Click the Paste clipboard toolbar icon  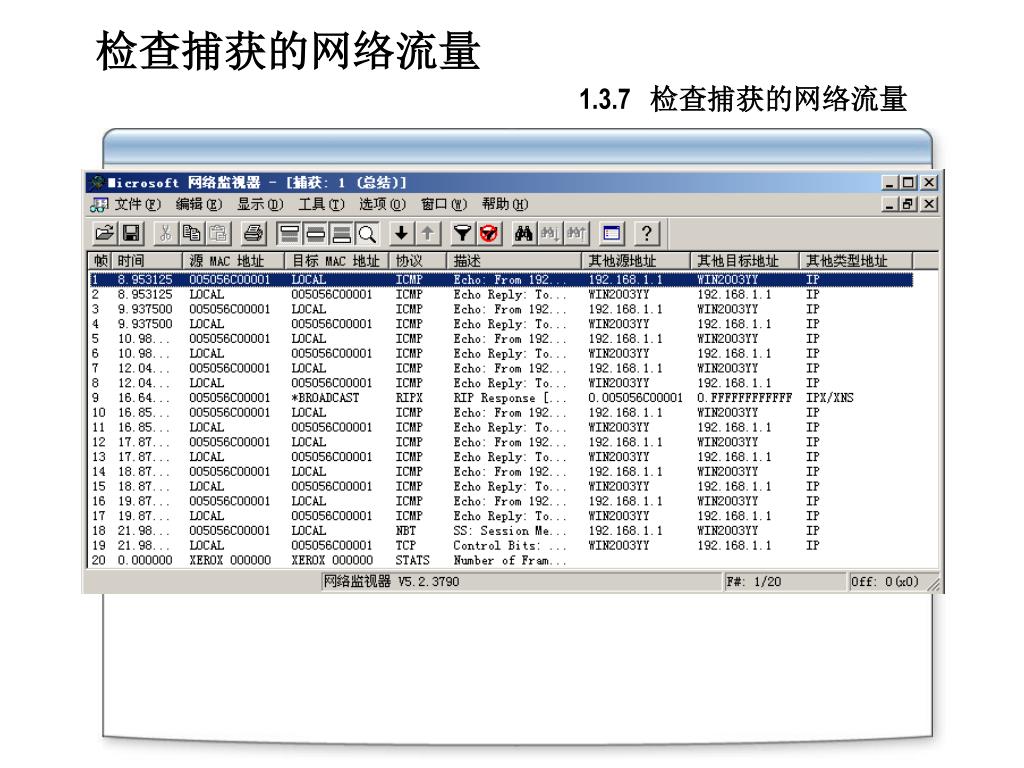pos(218,233)
